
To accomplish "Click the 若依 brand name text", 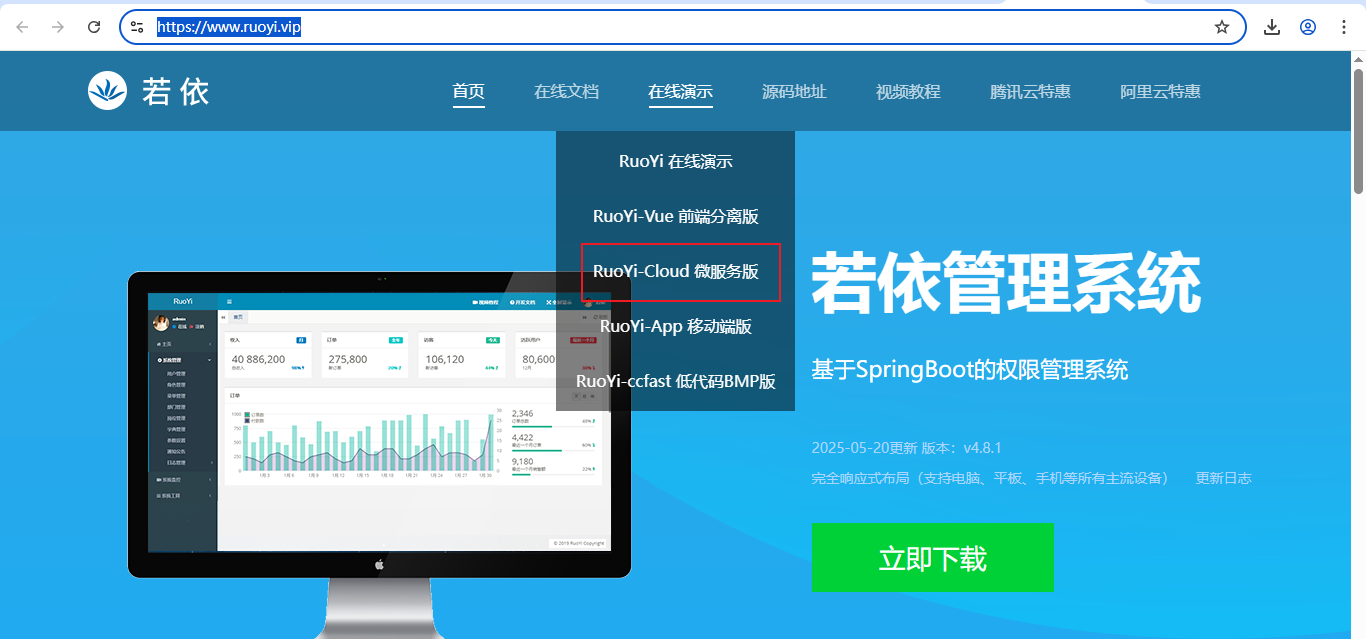I will tap(175, 91).
